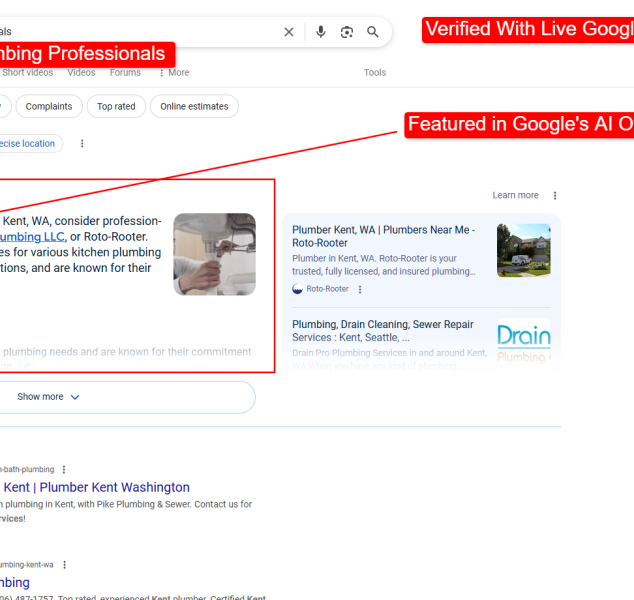Open Google Lens image search icon
The image size is (634, 600).
click(x=347, y=32)
